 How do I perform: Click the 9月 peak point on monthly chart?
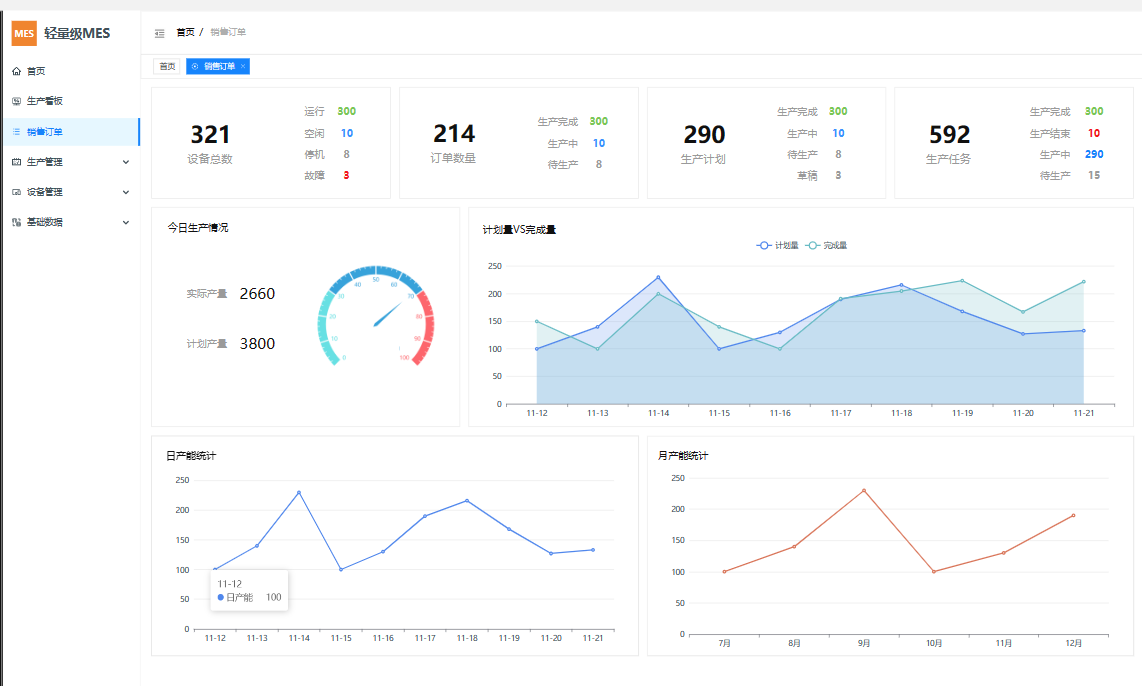point(864,490)
